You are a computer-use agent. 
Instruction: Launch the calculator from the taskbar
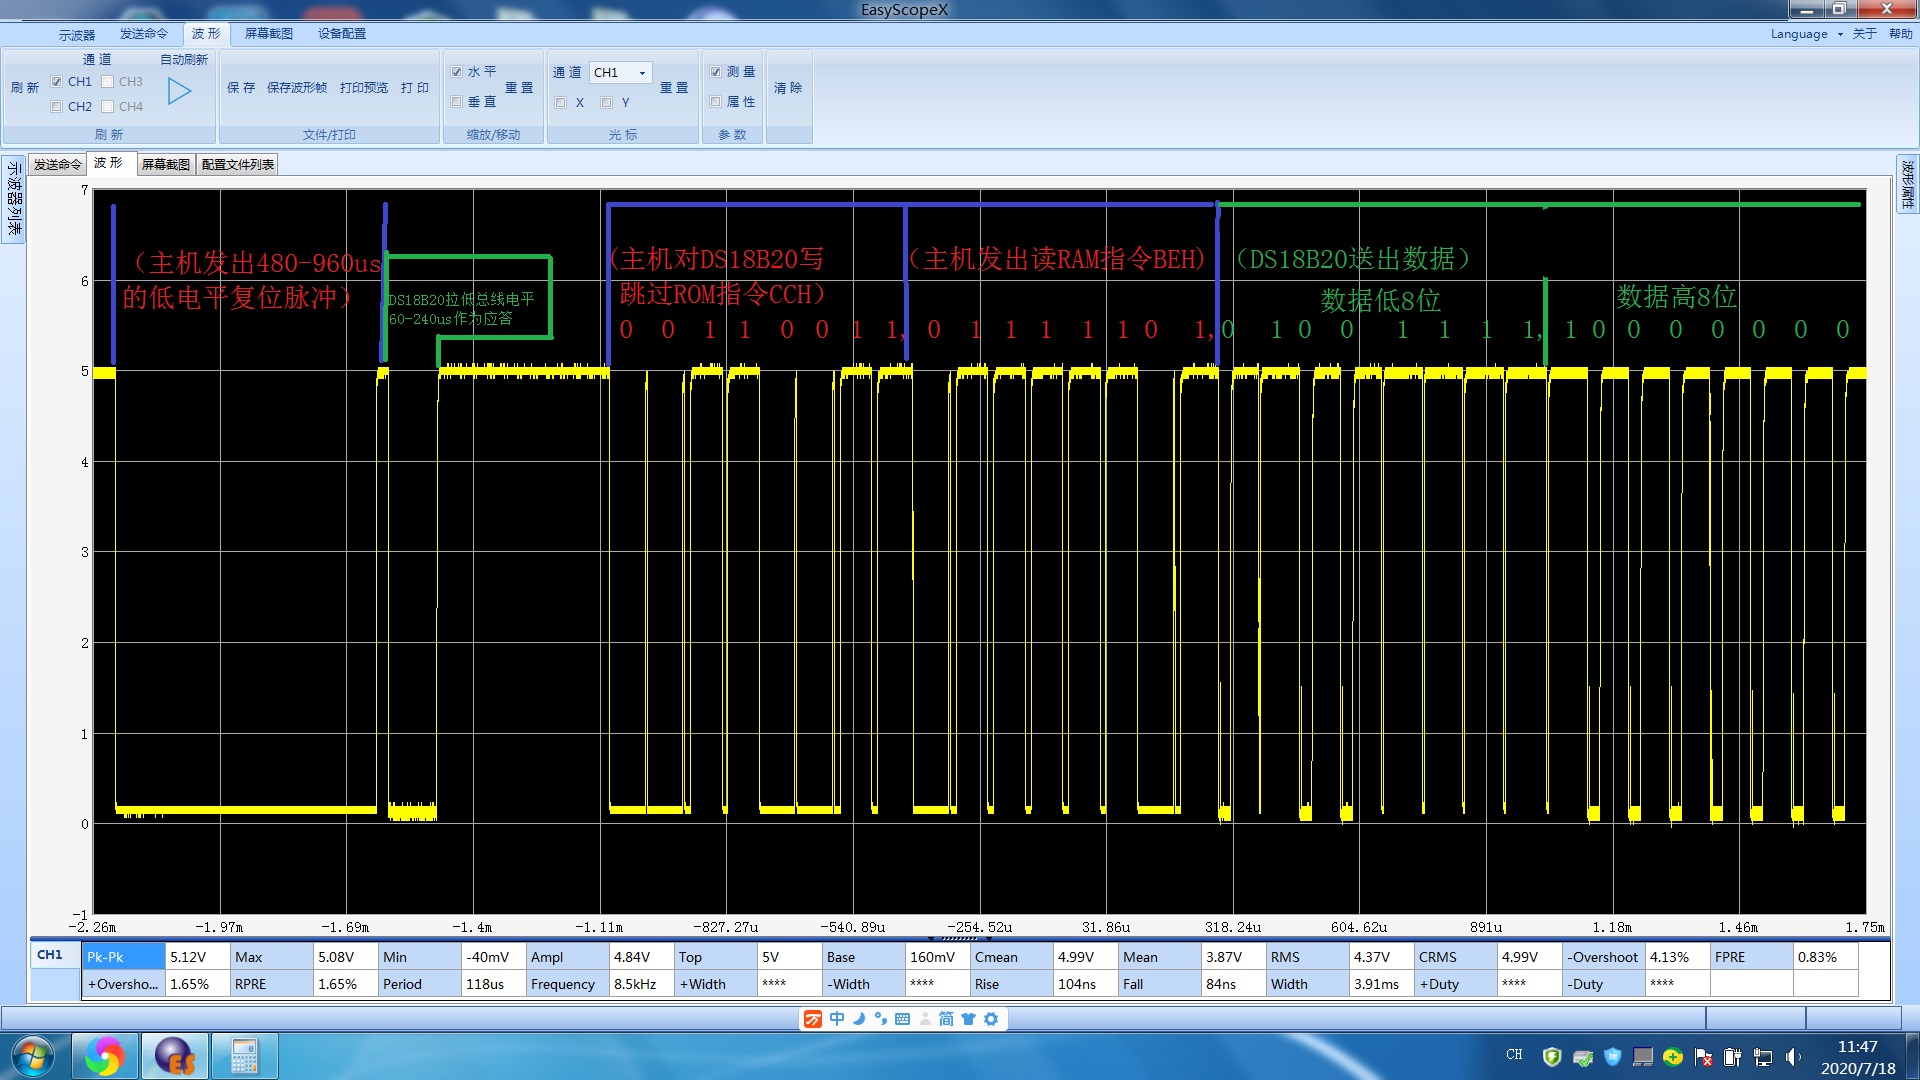(244, 1056)
